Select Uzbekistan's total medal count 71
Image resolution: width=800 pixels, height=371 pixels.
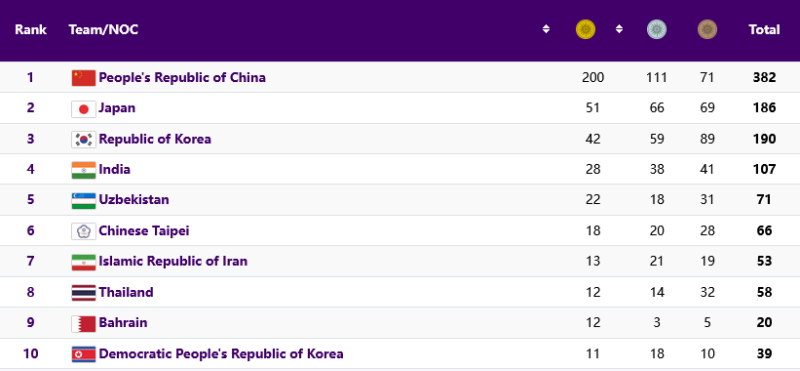[x=764, y=200]
